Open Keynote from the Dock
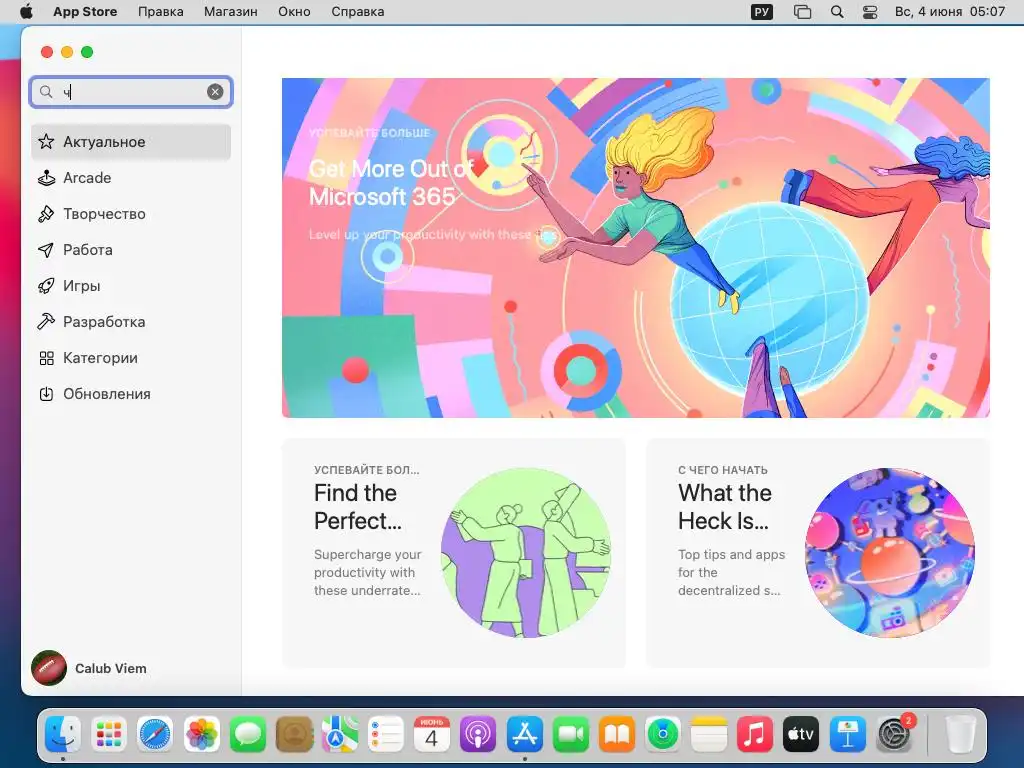Image resolution: width=1024 pixels, height=768 pixels. coord(848,735)
